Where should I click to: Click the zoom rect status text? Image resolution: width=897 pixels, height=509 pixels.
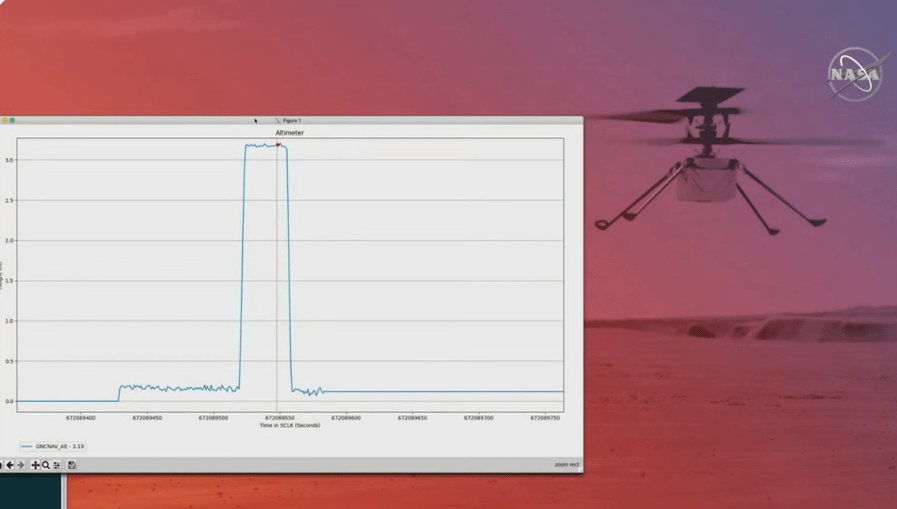[566, 465]
